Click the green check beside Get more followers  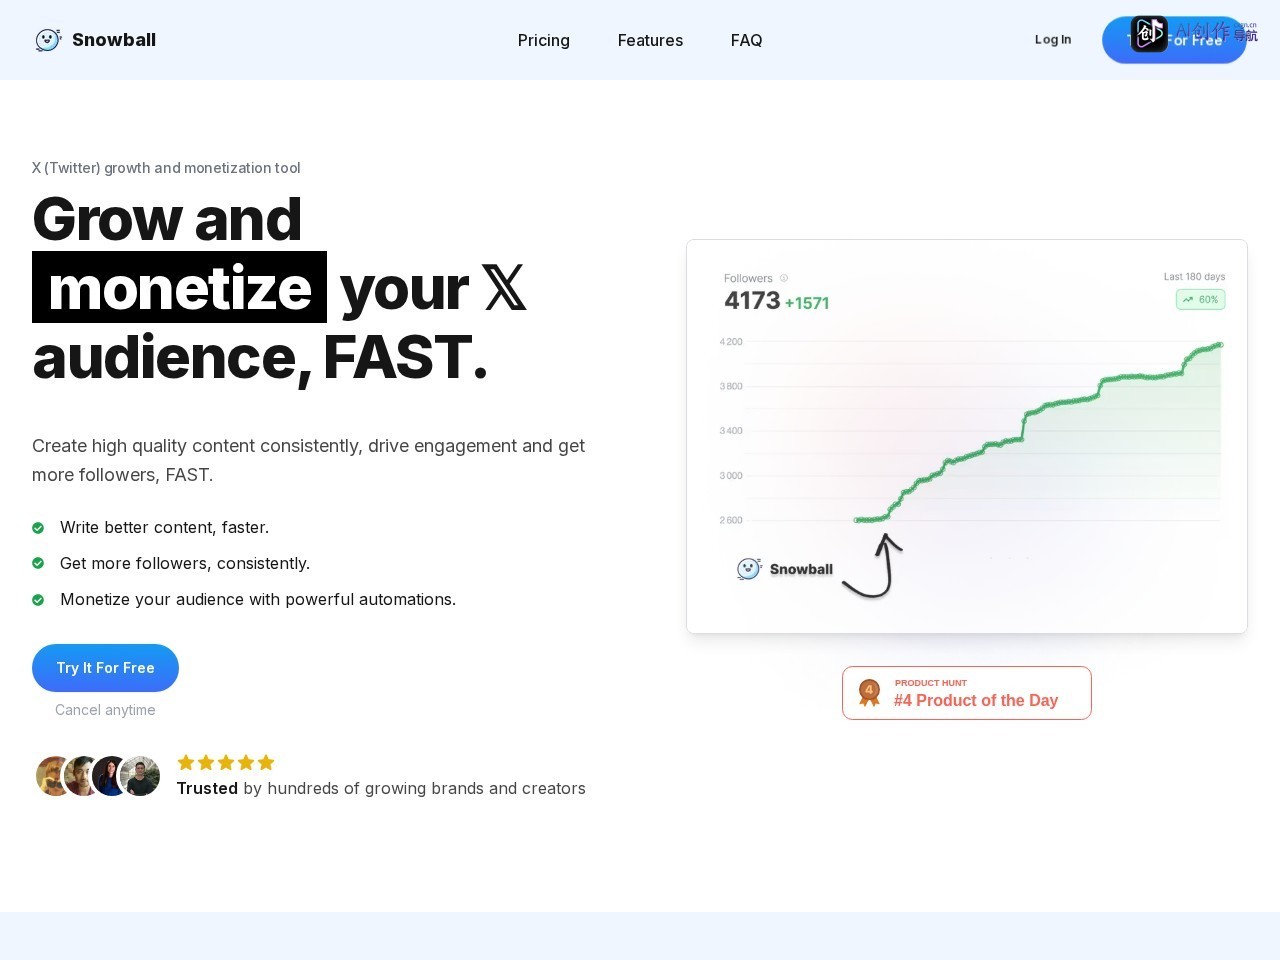pos(38,564)
